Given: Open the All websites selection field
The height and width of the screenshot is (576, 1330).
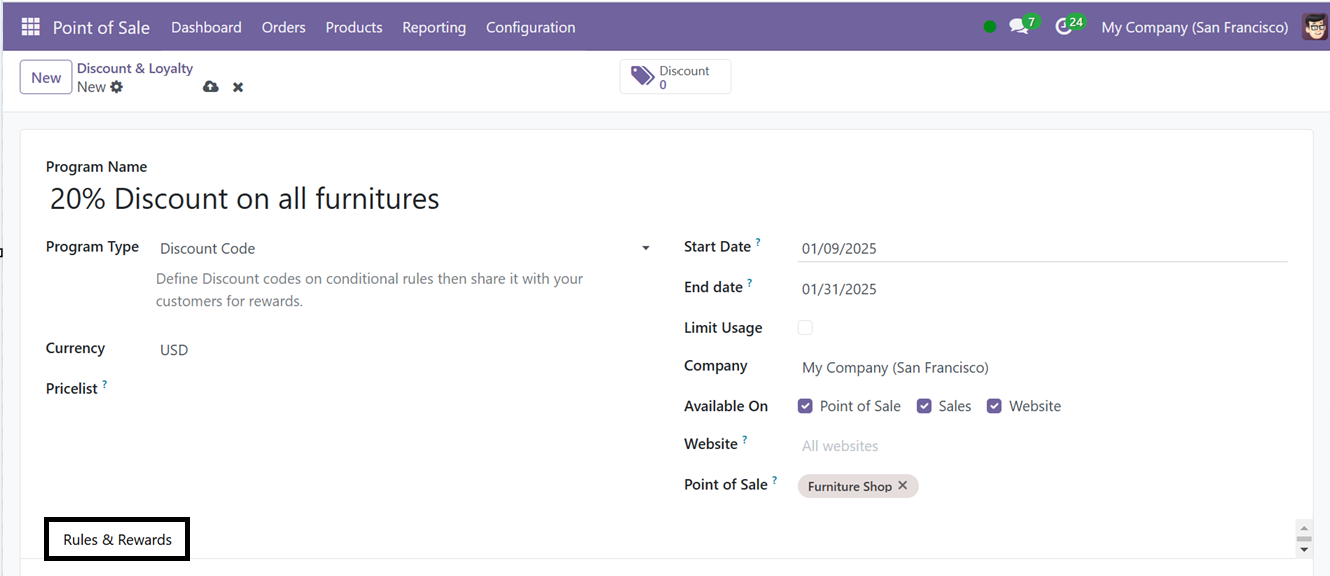Looking at the screenshot, I should (1043, 446).
